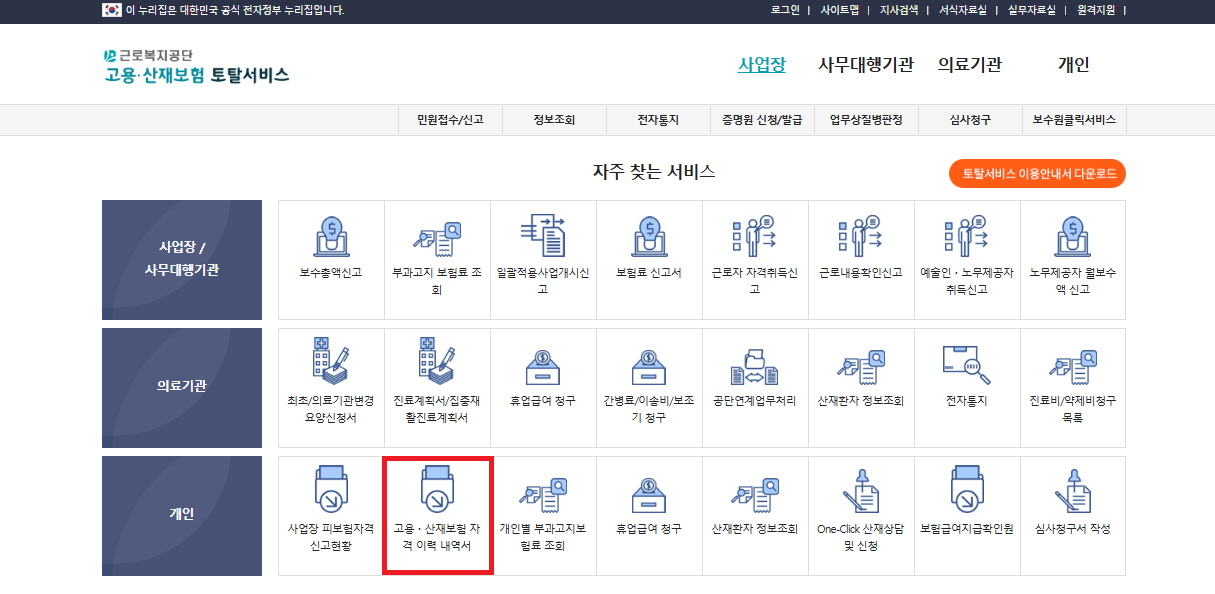Select the 보수총액신고 service icon
Screen dimensions: 1215x594
pos(330,250)
